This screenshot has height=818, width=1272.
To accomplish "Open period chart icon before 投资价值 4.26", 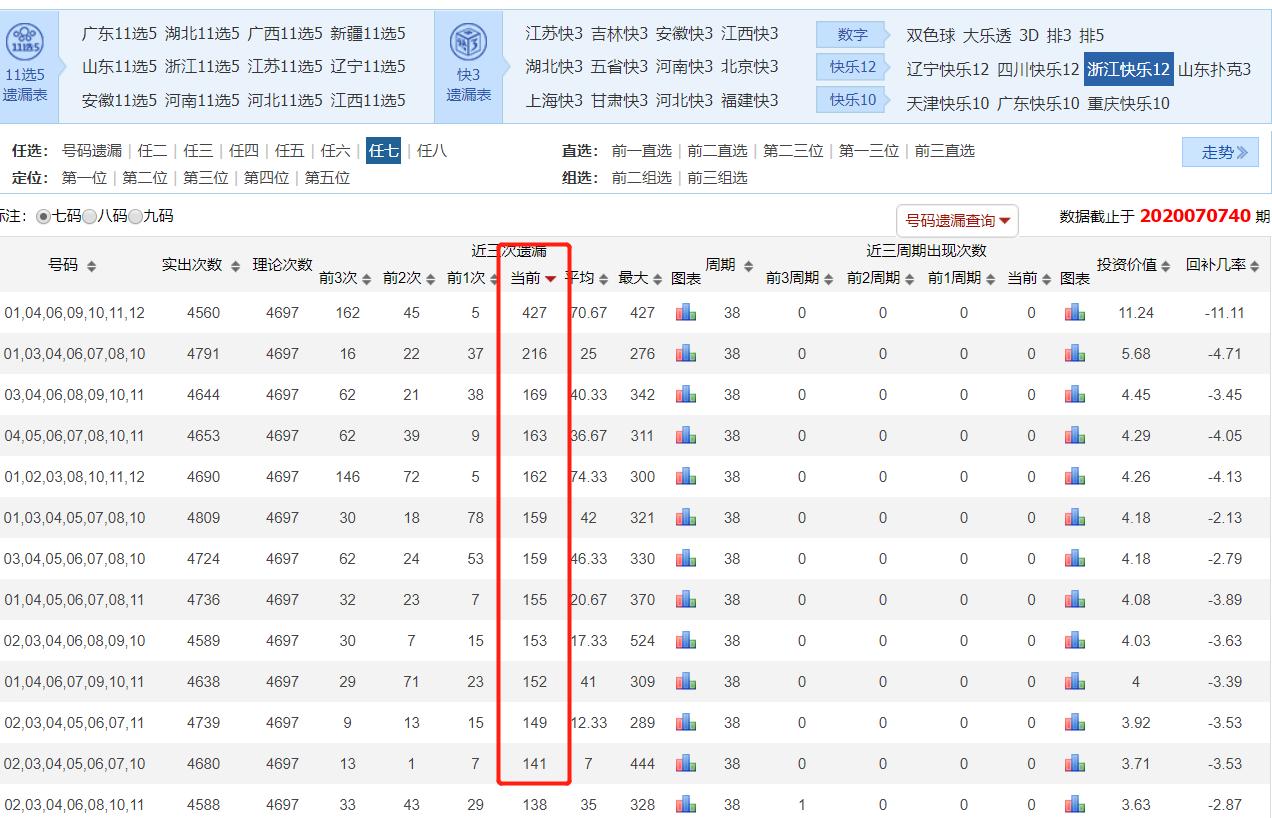I will click(x=1075, y=477).
